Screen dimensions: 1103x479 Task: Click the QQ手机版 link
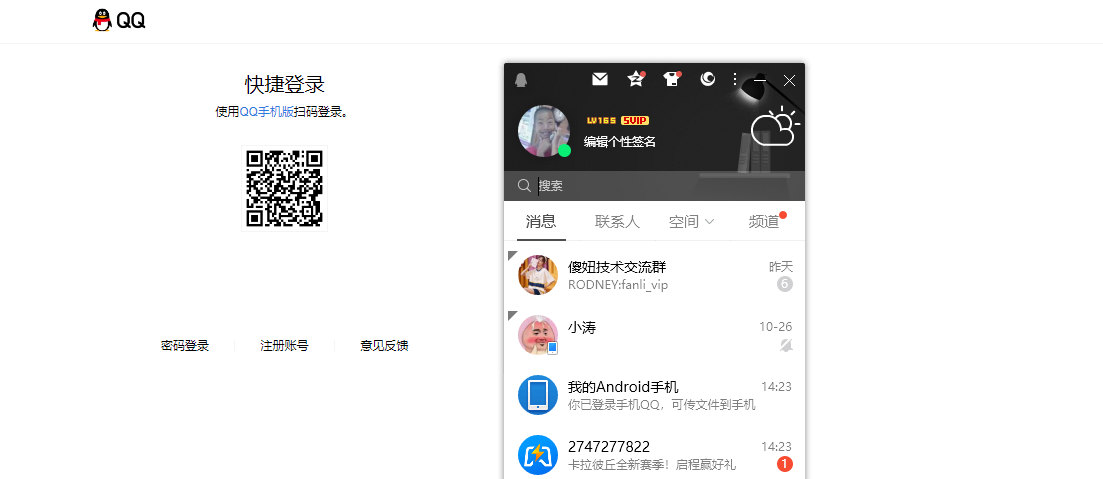click(x=267, y=112)
